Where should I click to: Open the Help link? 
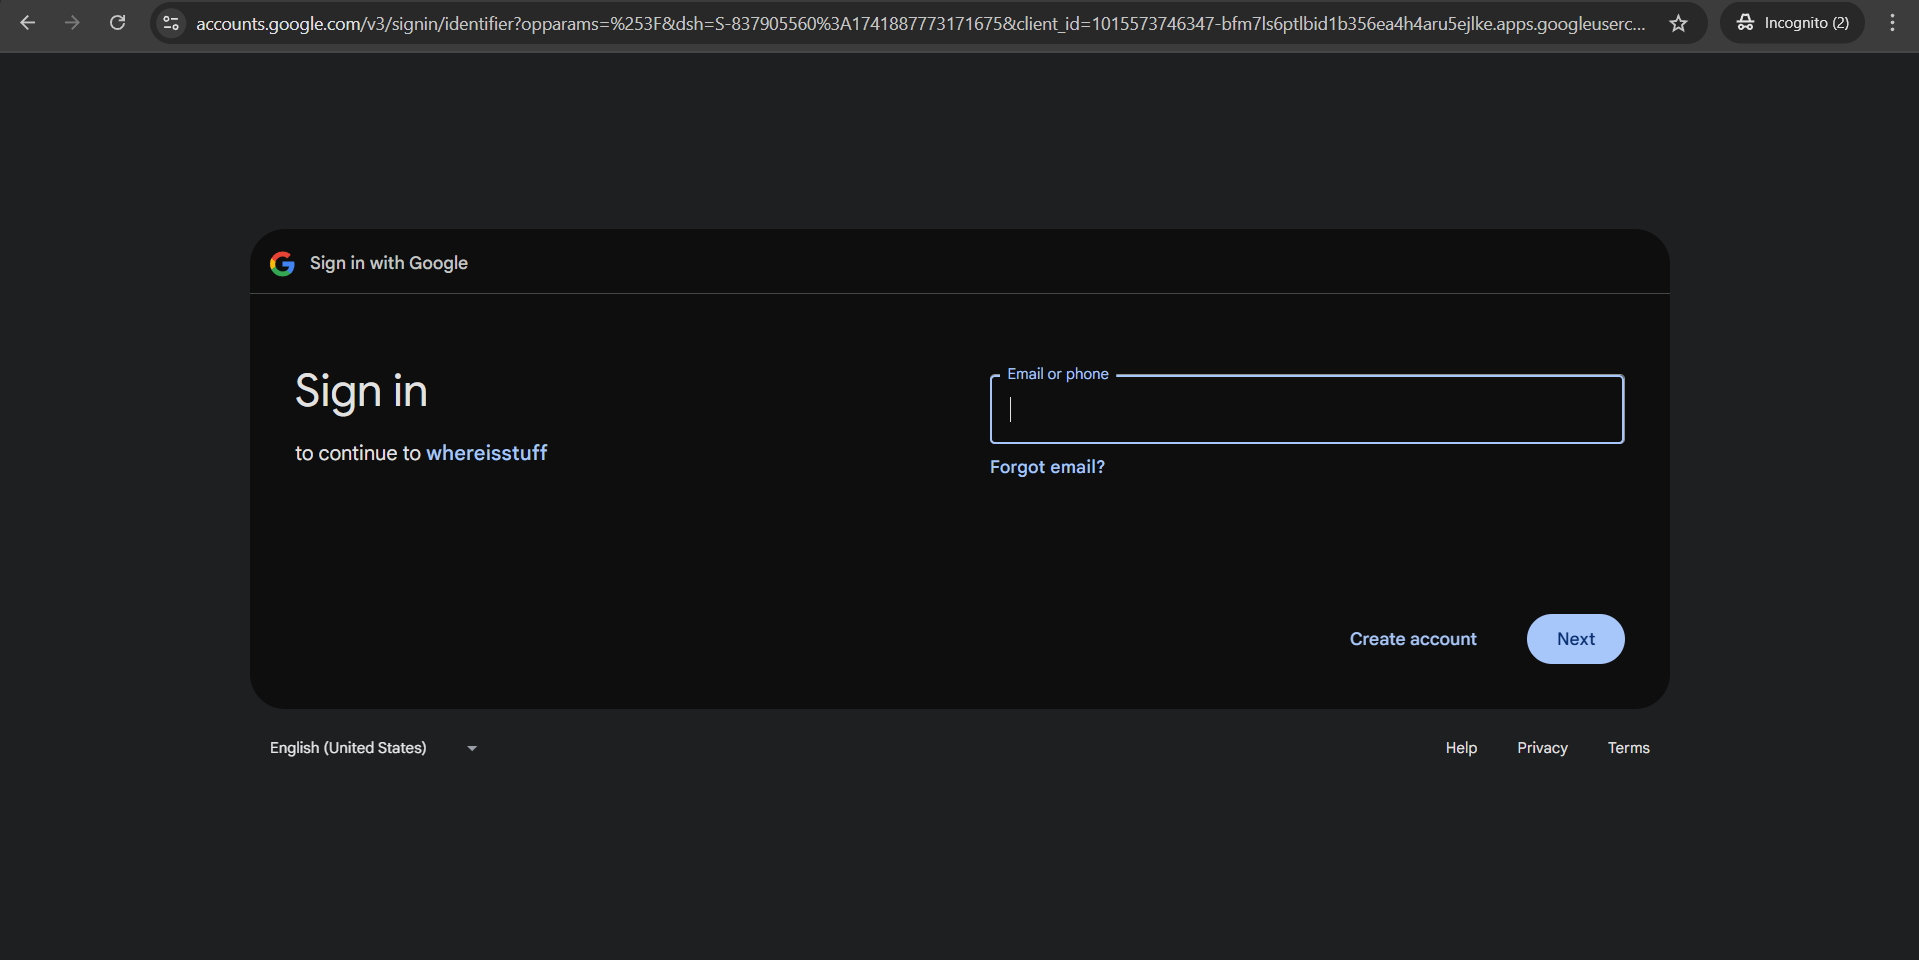[x=1461, y=748]
